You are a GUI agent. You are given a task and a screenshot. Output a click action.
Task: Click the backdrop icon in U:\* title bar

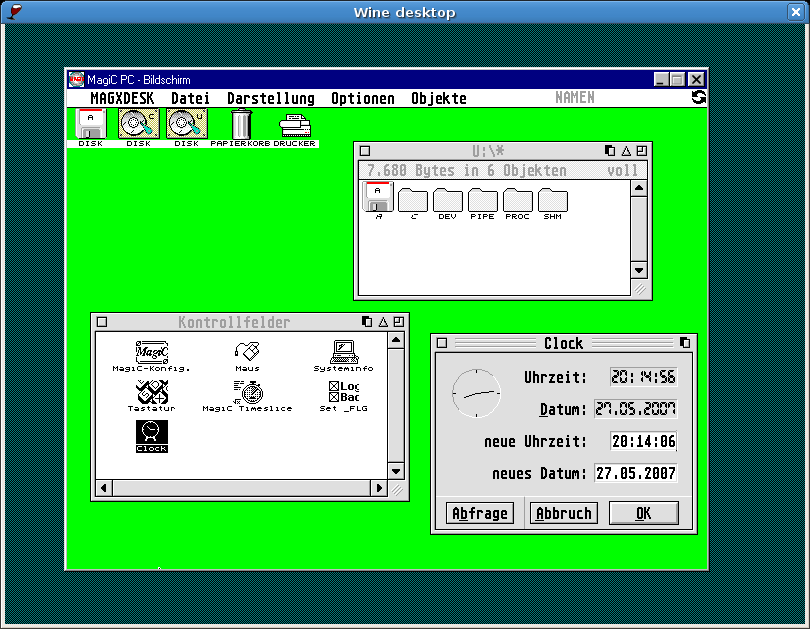[x=610, y=151]
